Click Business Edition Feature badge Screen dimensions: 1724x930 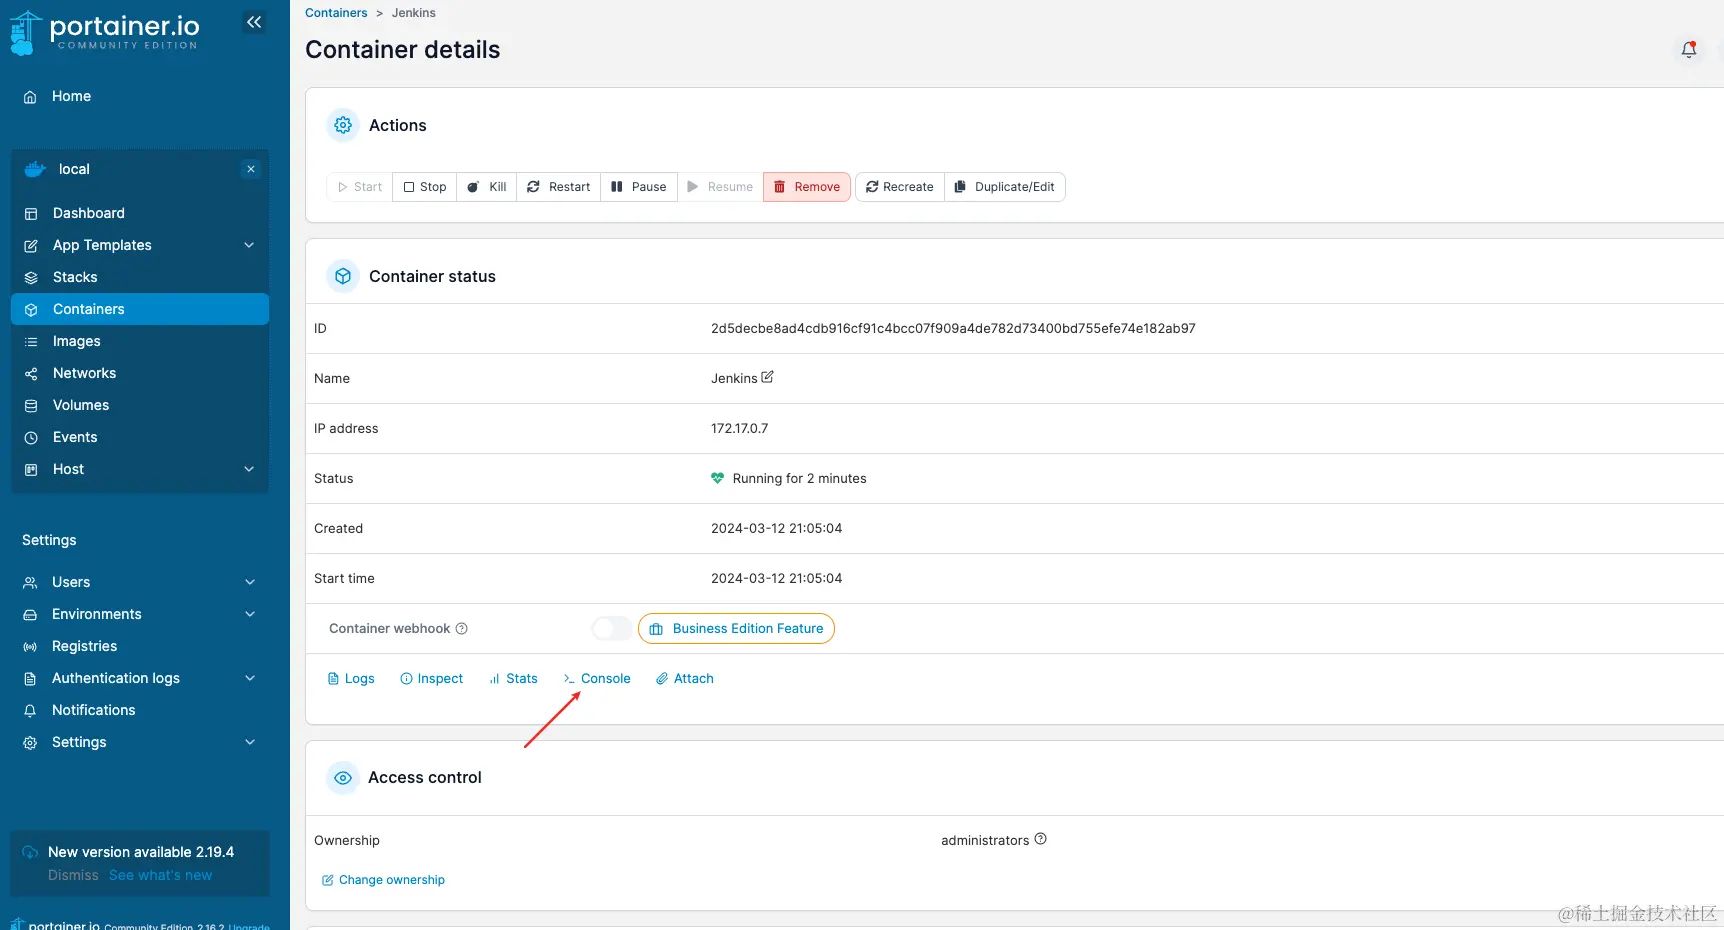[x=736, y=629]
